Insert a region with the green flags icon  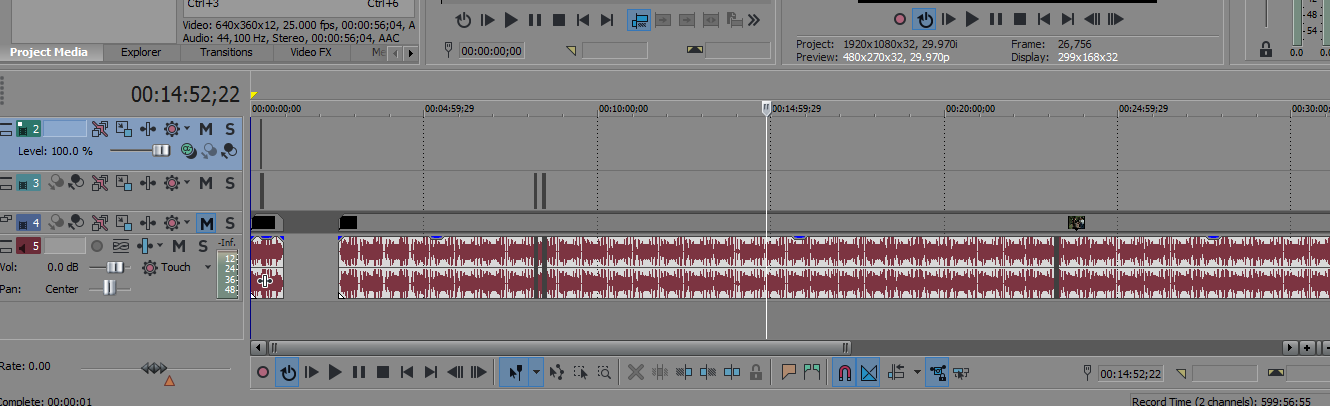[812, 373]
